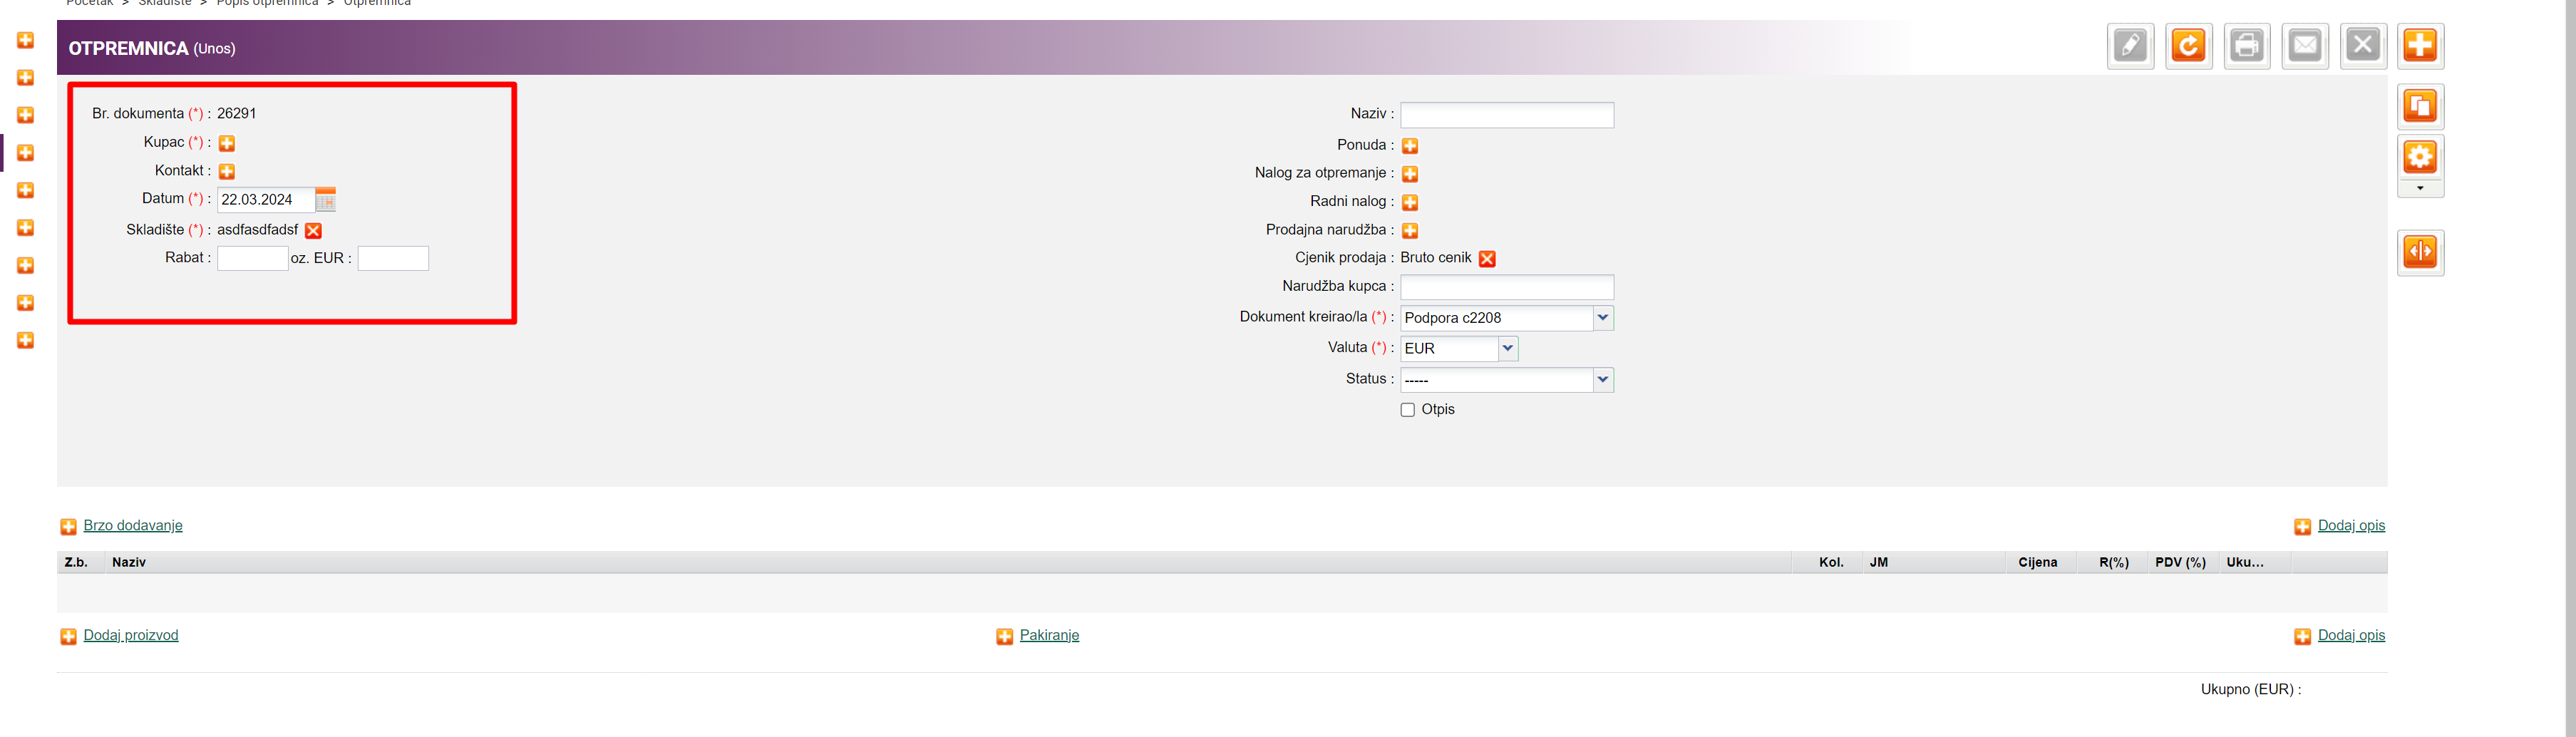
Task: Click the document number 26291
Action: click(x=237, y=114)
